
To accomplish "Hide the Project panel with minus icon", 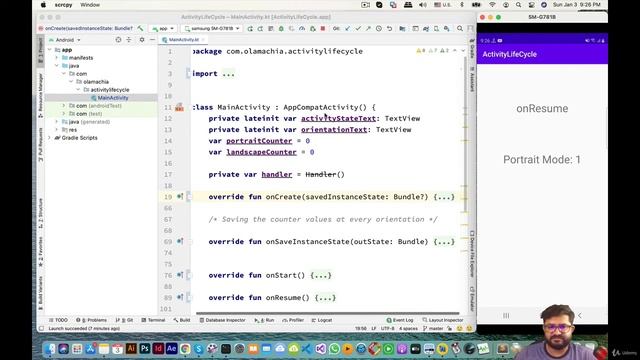I will pyautogui.click(x=152, y=40).
